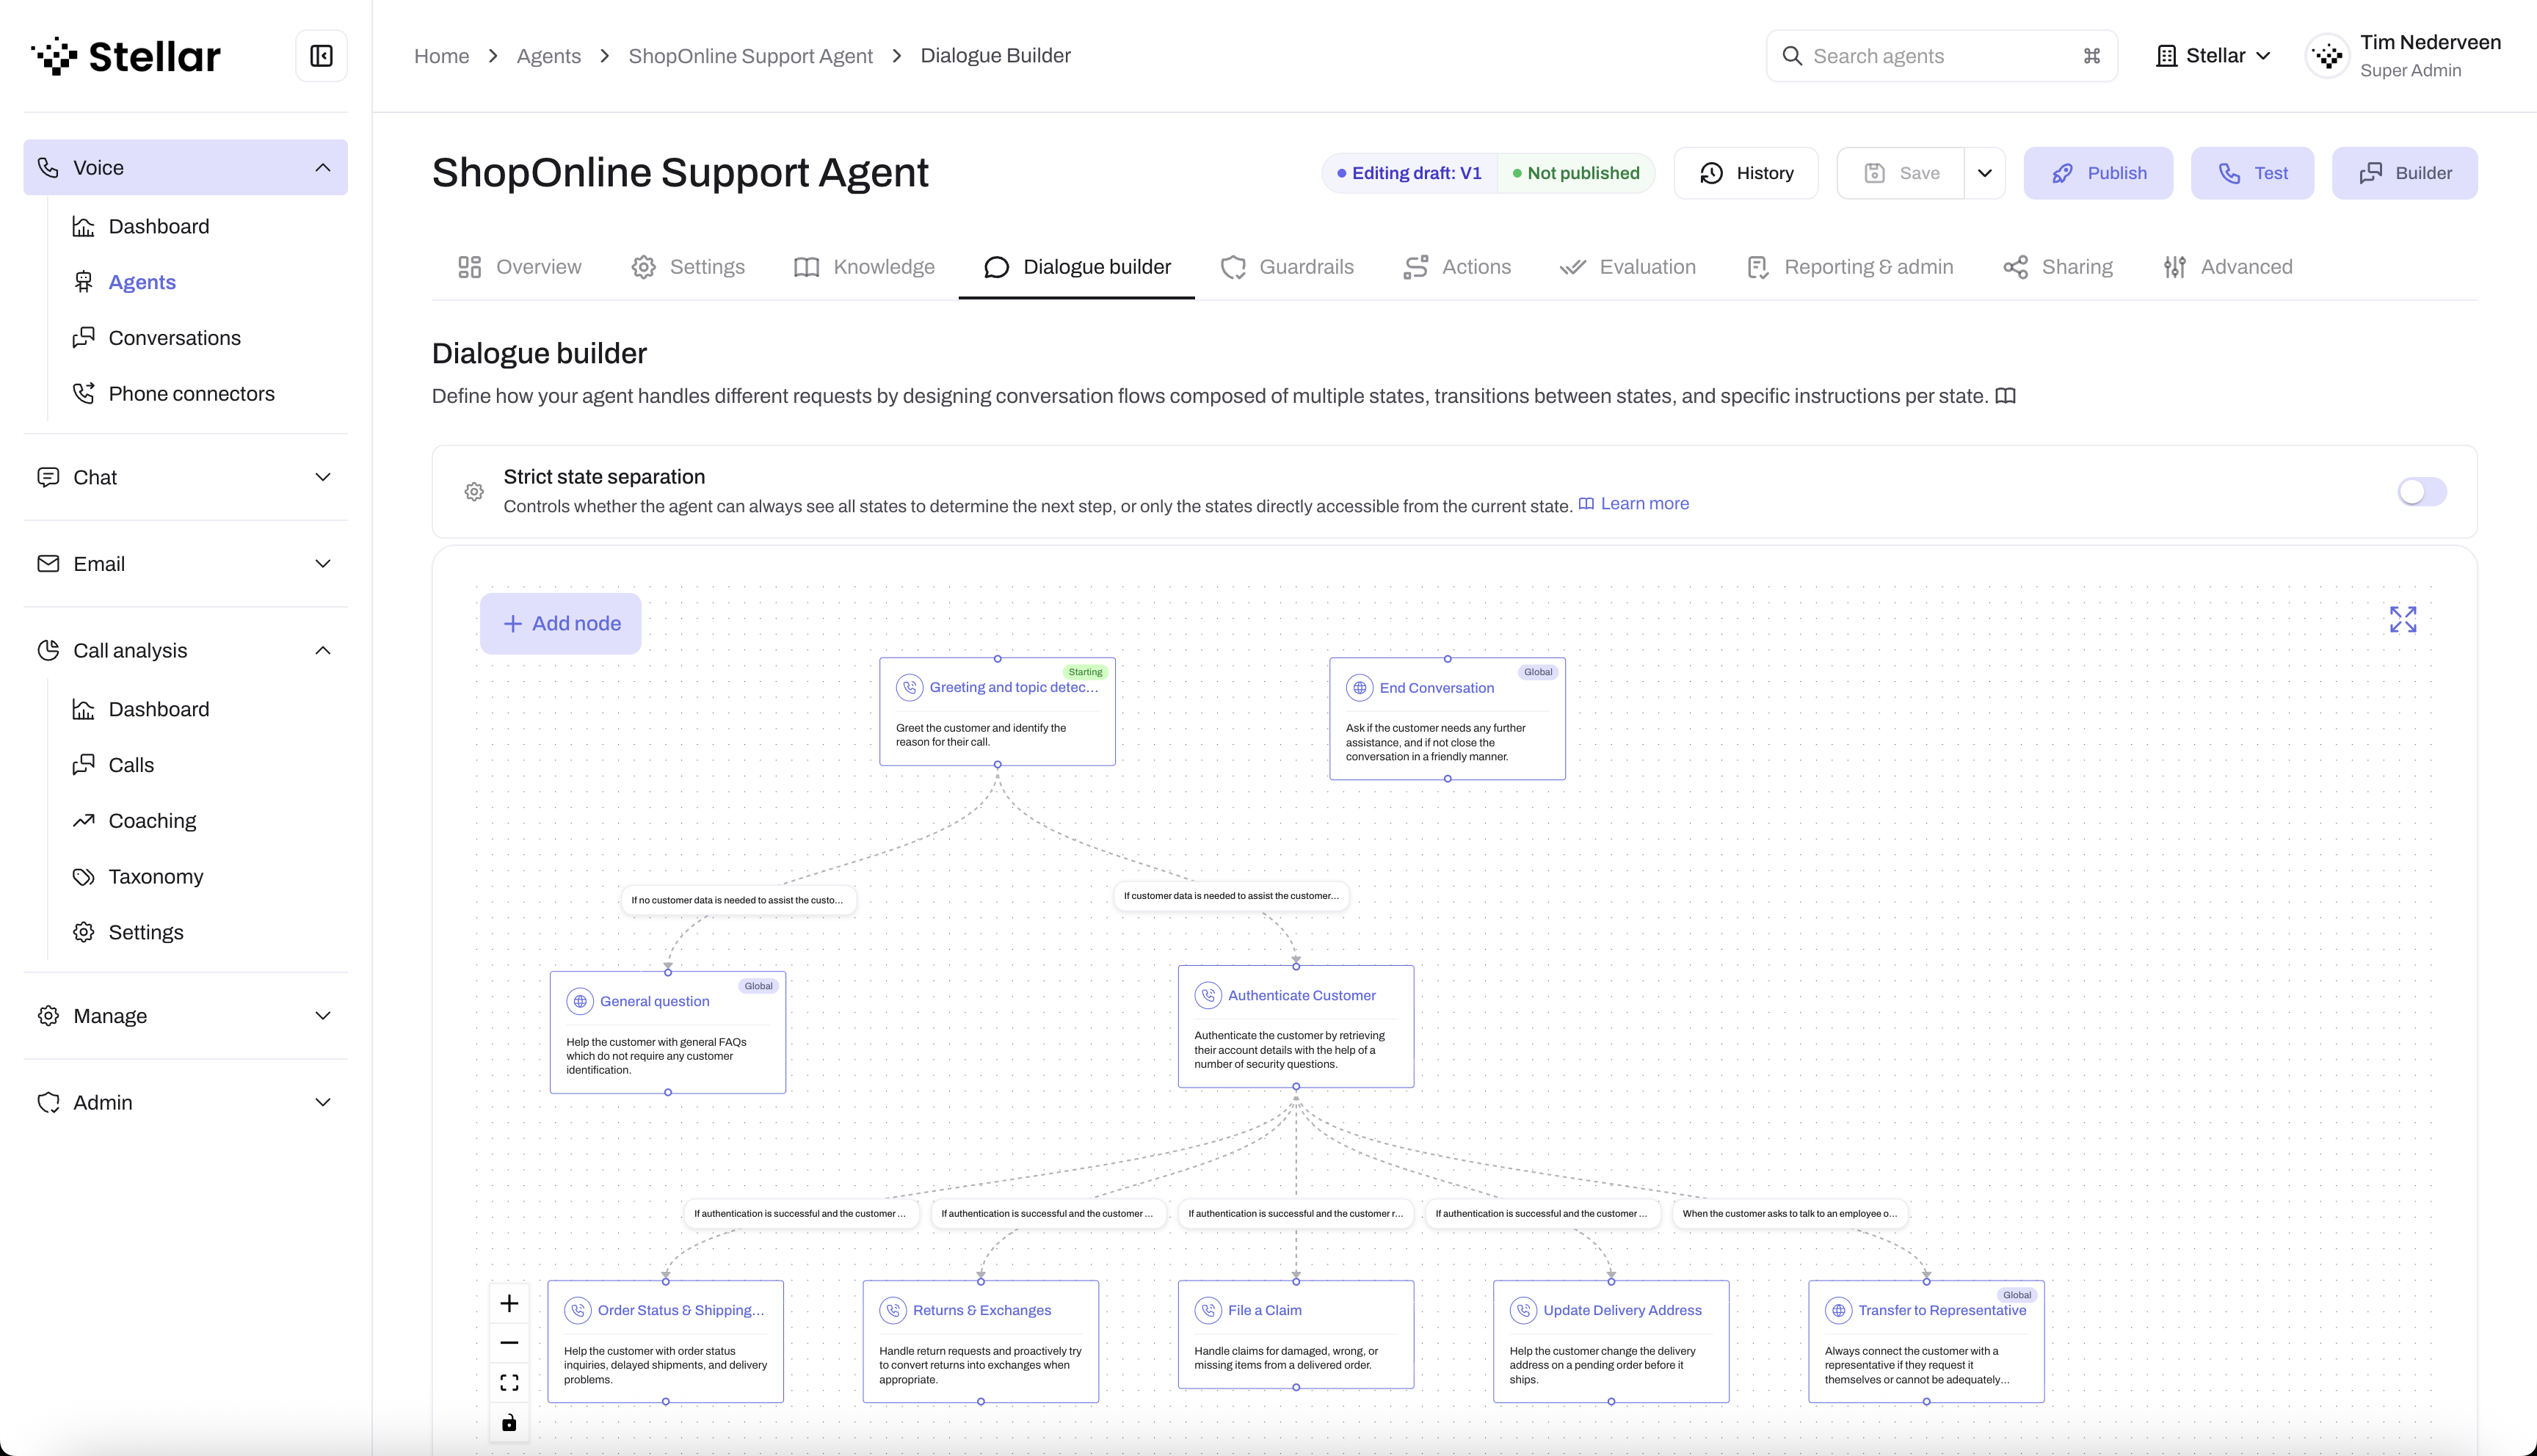Click the fullscreen expand canvas icon
This screenshot has height=1456, width=2537.
(2403, 620)
